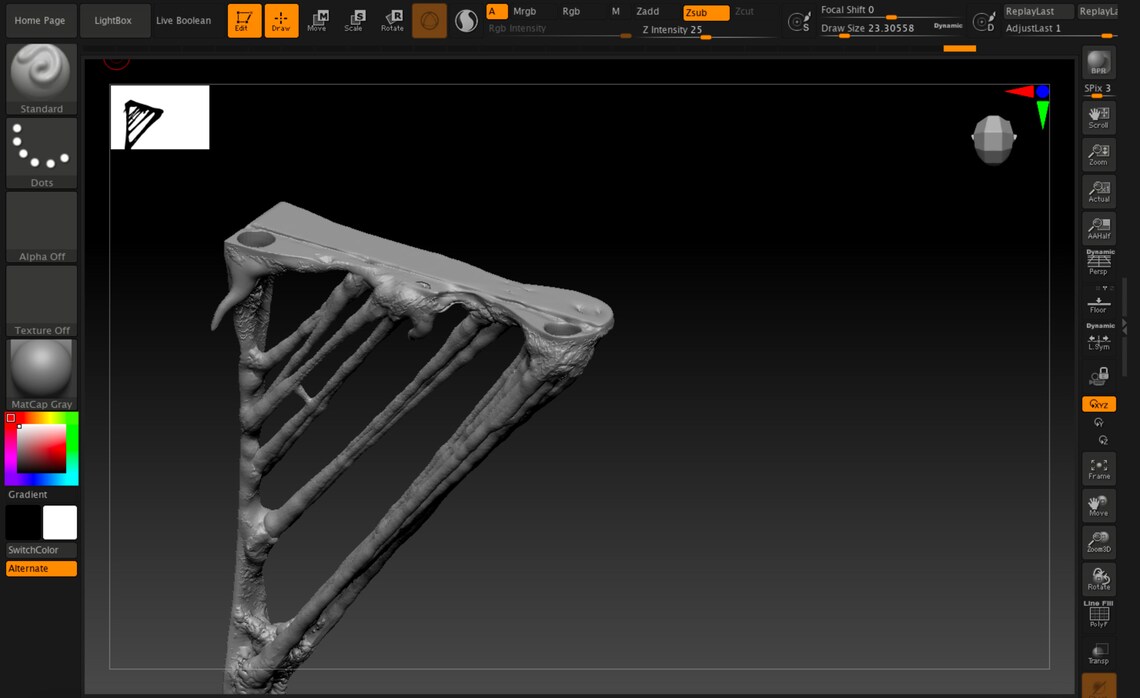Toggle the Floor grid icon
The image size is (1140, 698).
pos(1099,302)
